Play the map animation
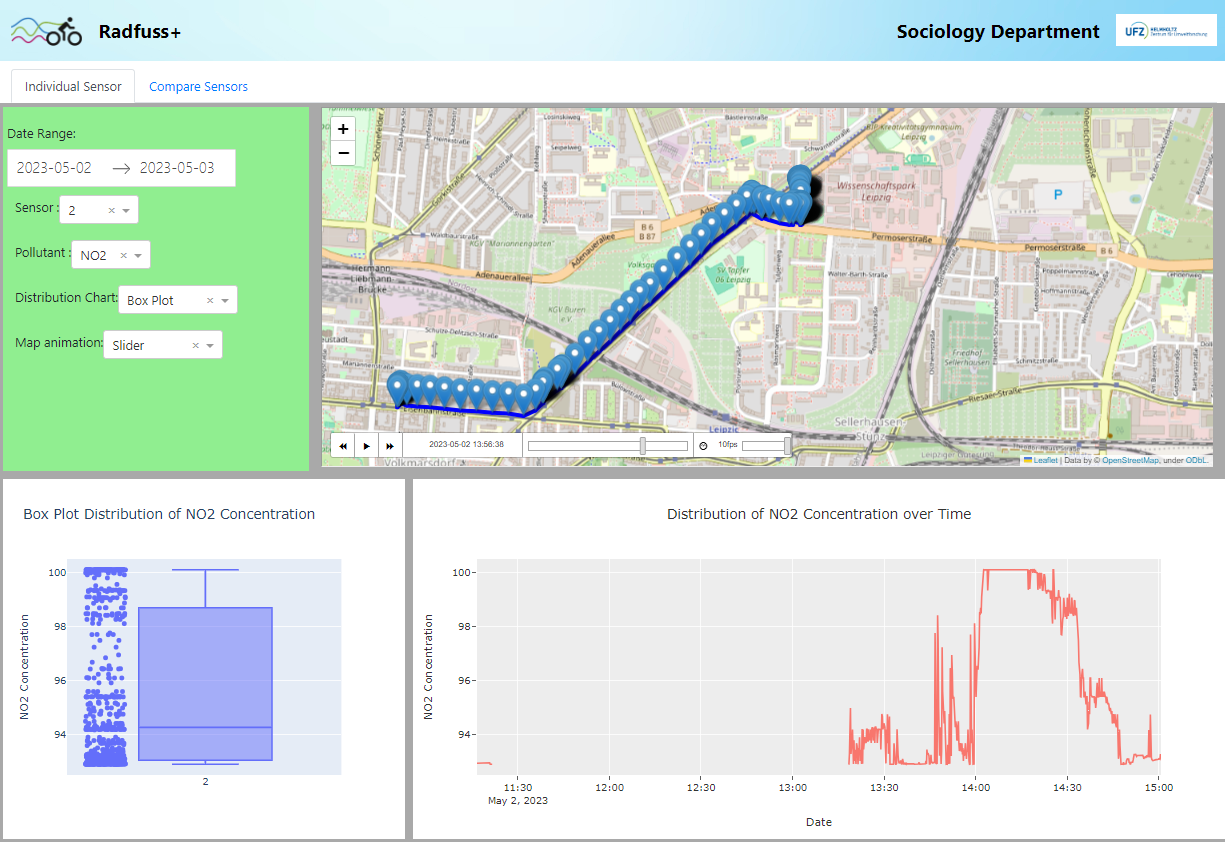This screenshot has height=842, width=1225. click(366, 445)
